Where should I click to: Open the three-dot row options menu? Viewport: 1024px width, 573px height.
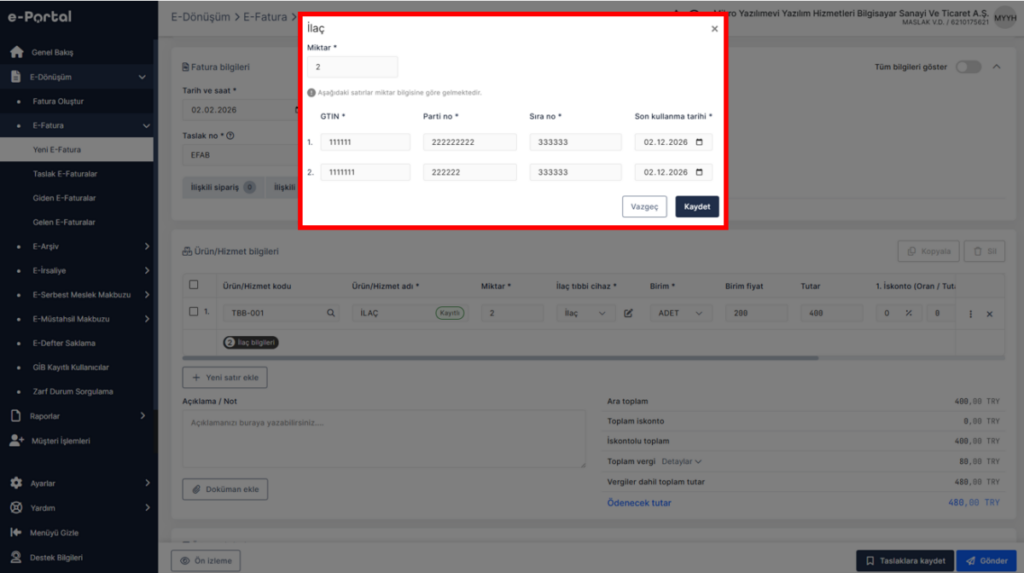point(970,314)
